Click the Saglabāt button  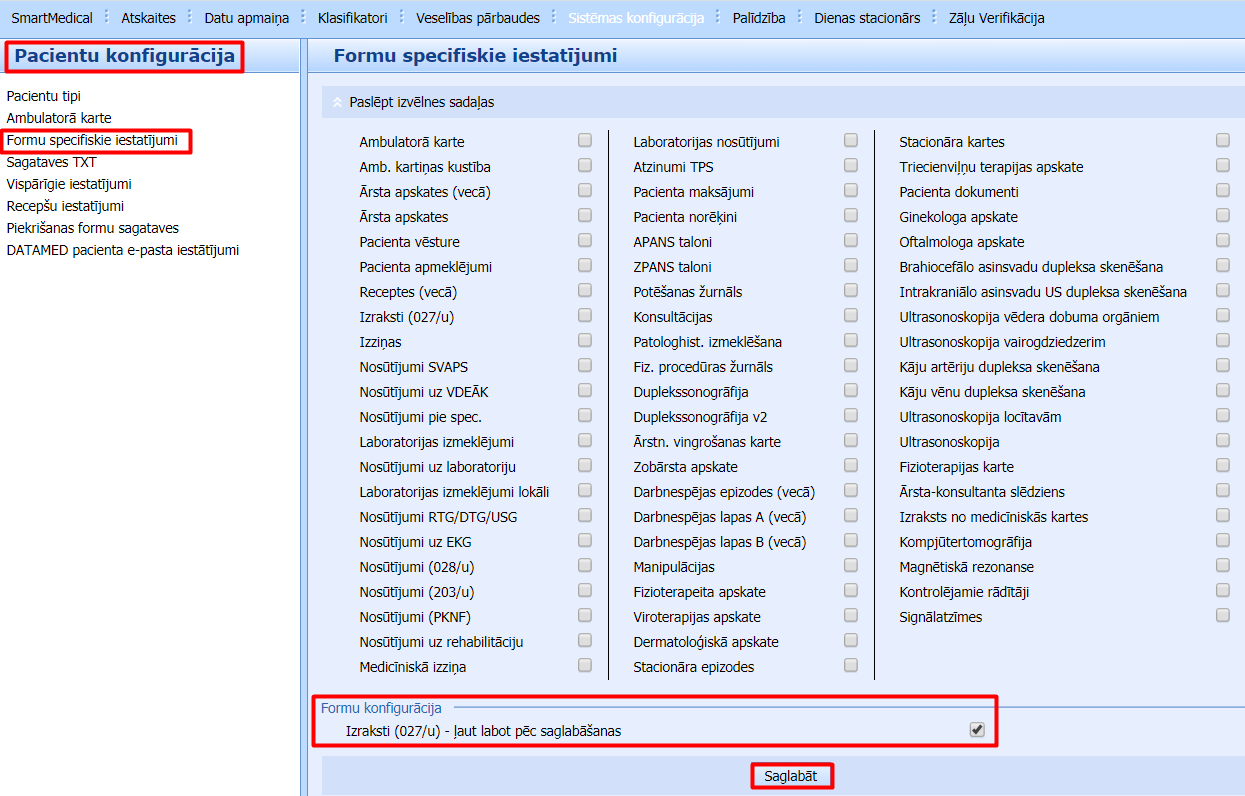coord(791,776)
